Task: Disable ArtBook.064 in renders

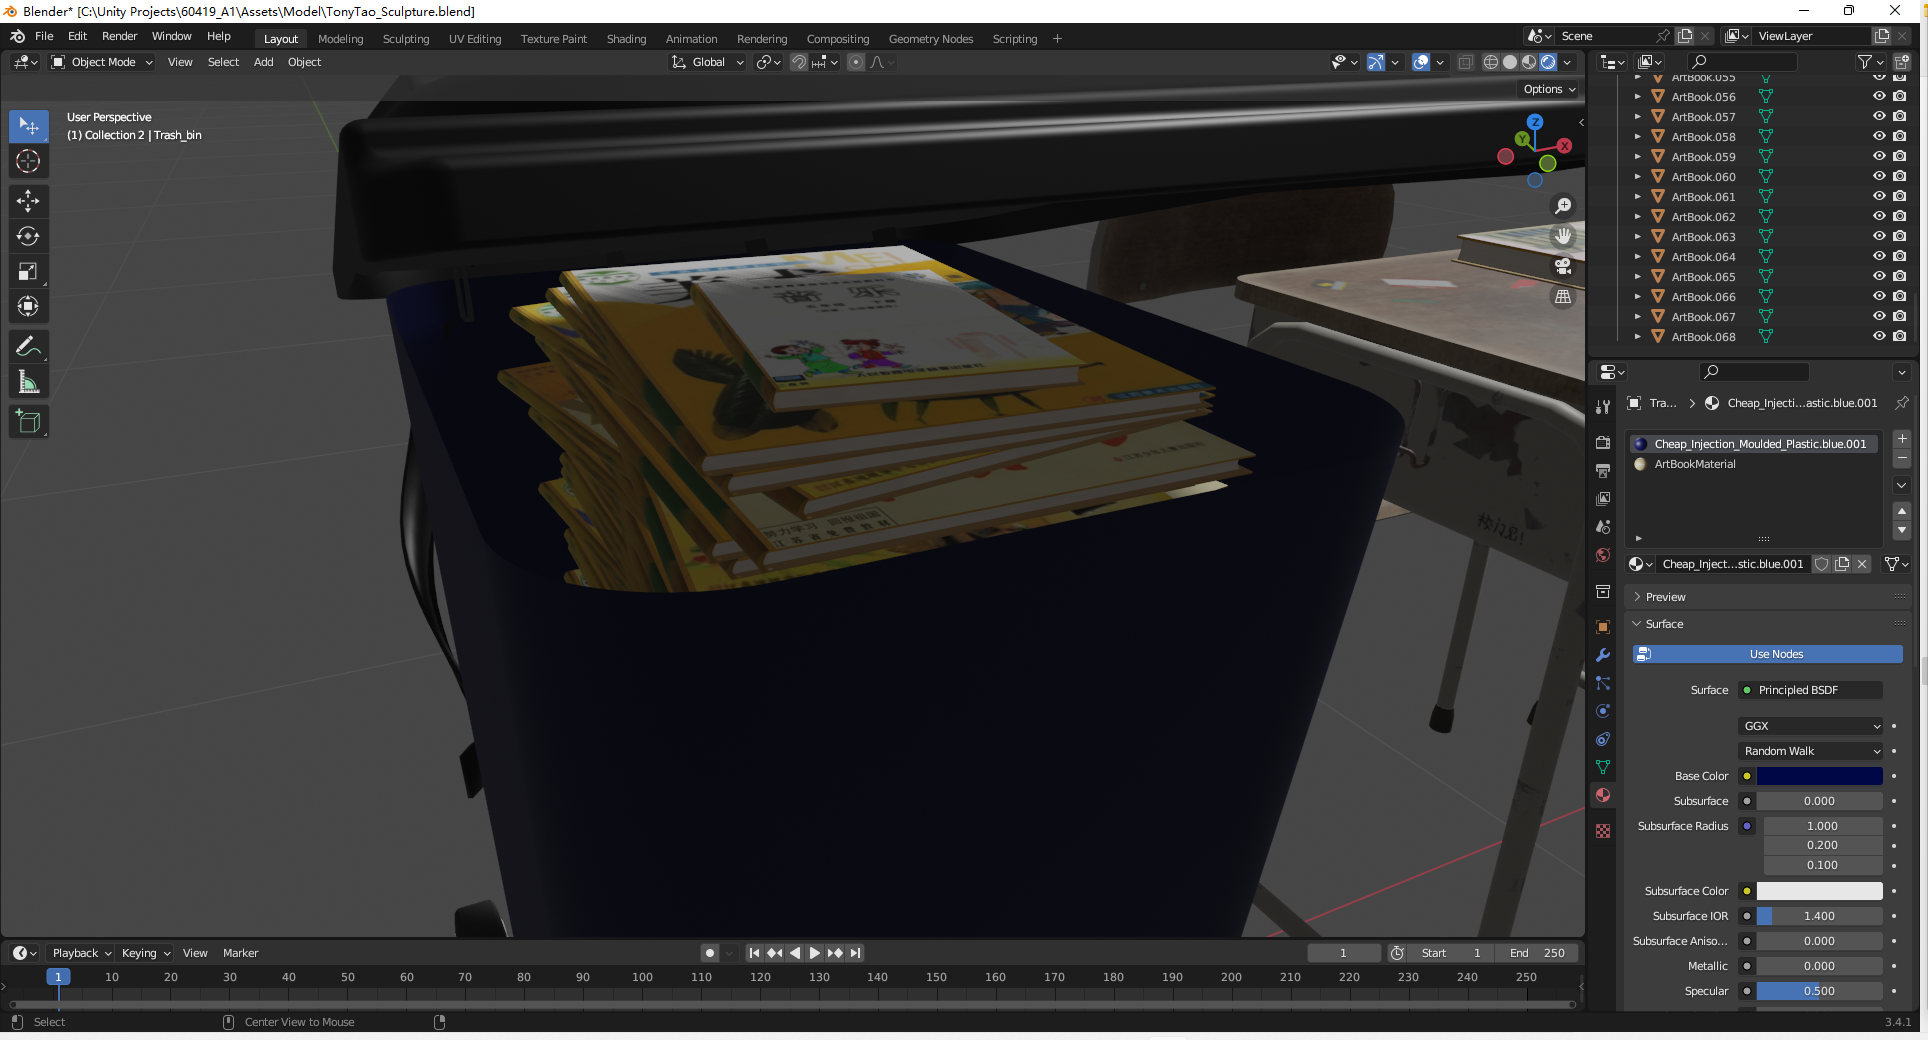Action: point(1900,257)
